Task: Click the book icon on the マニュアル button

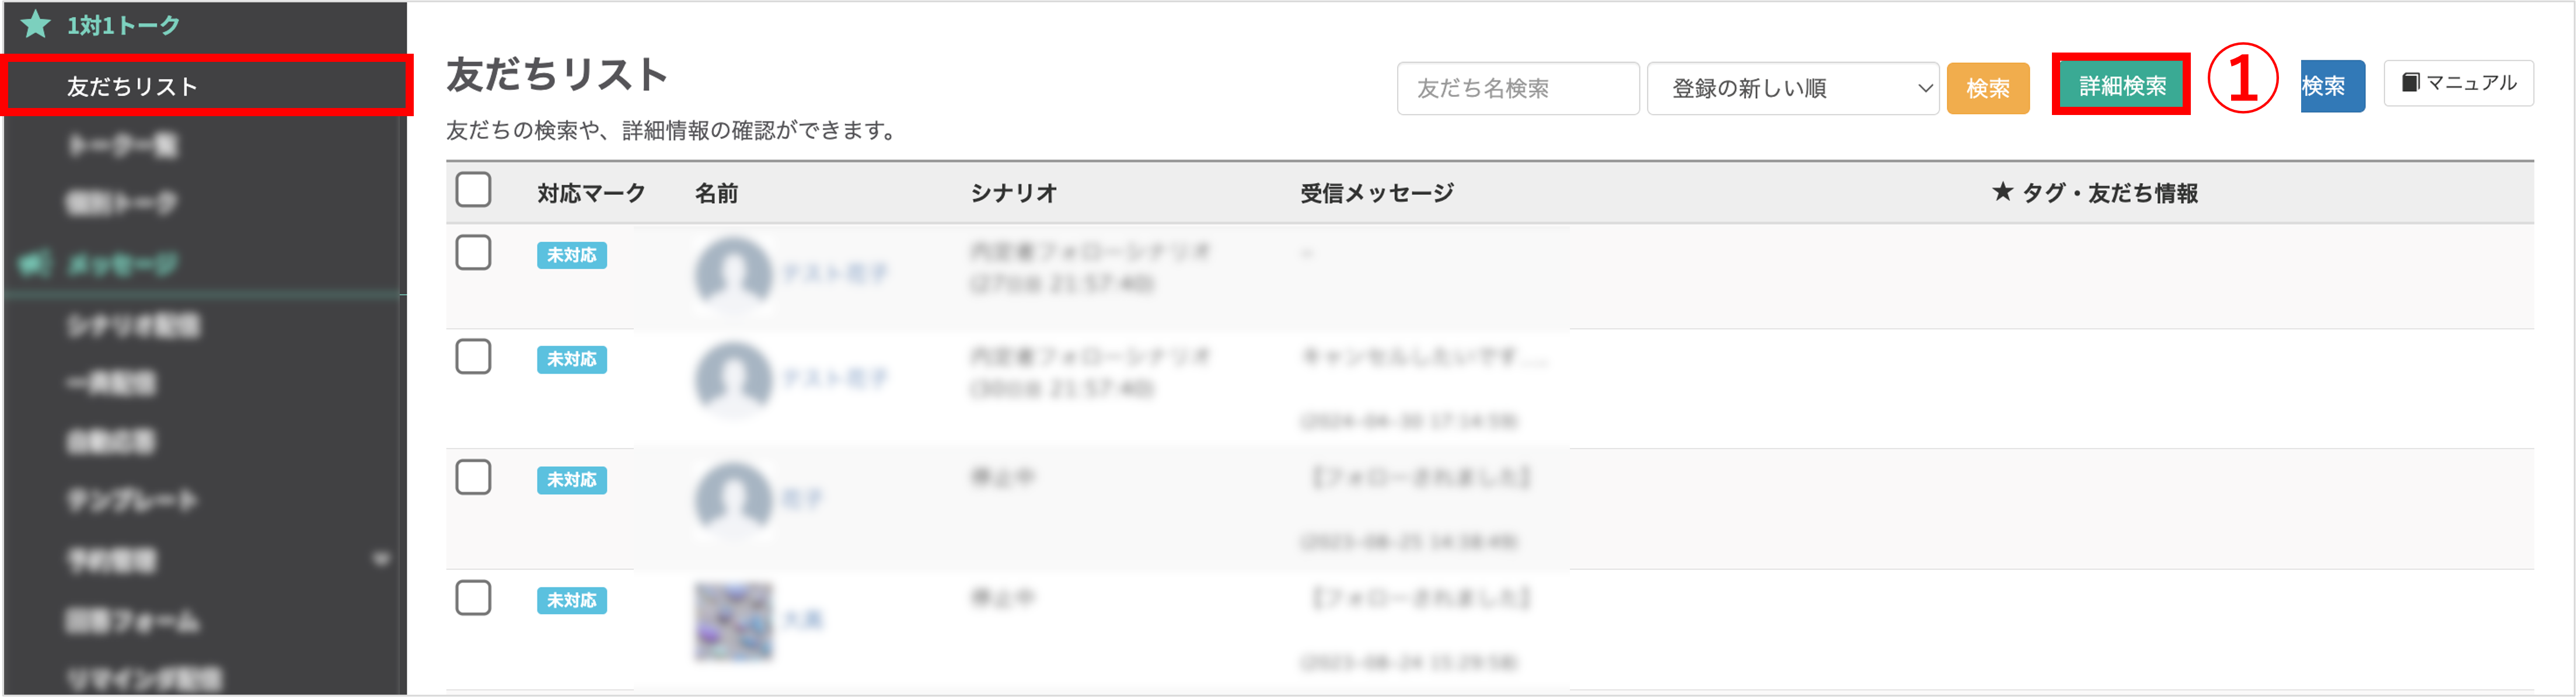Action: [2411, 82]
